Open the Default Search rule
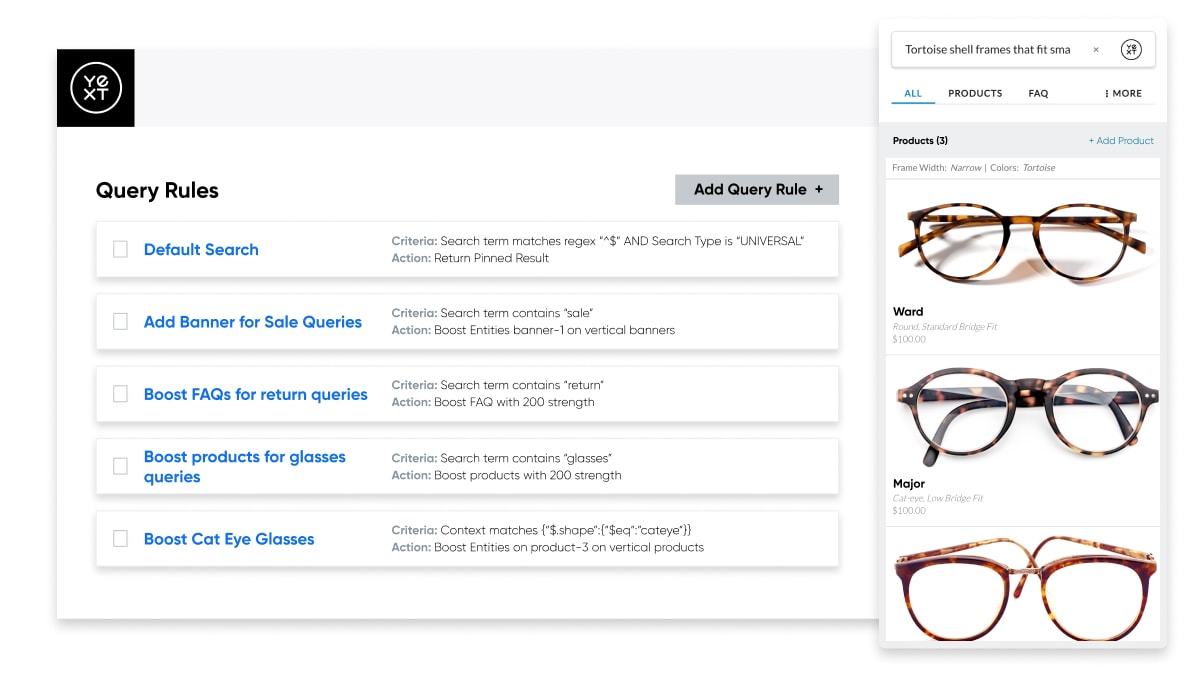Image resolution: width=1200 pixels, height=675 pixels. point(201,250)
